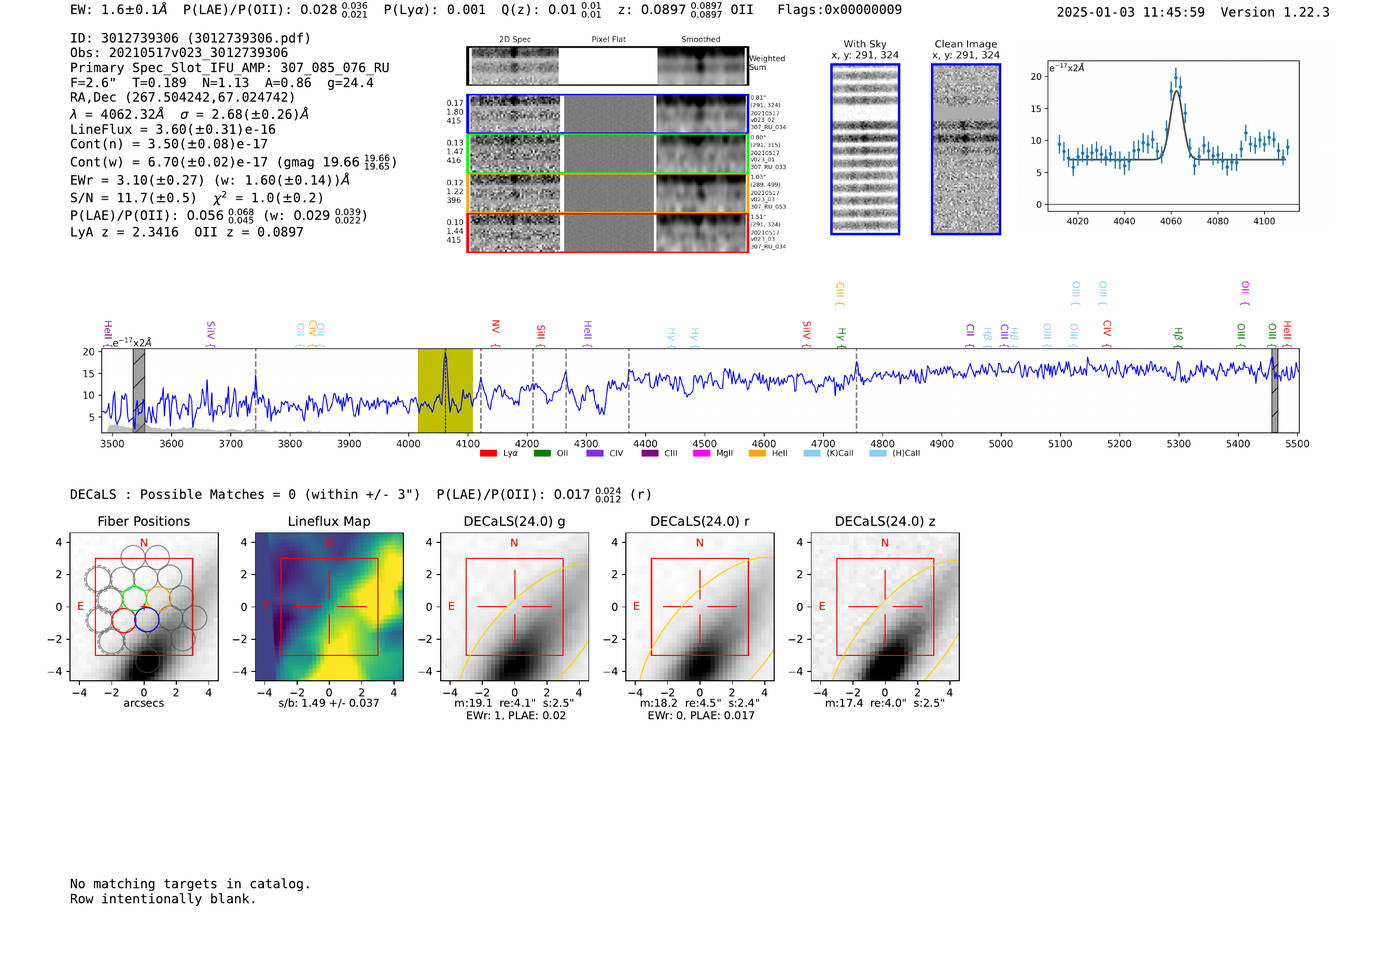Click the red SiII line marker label
Screen dimensions: 1400x953
(x=541, y=332)
